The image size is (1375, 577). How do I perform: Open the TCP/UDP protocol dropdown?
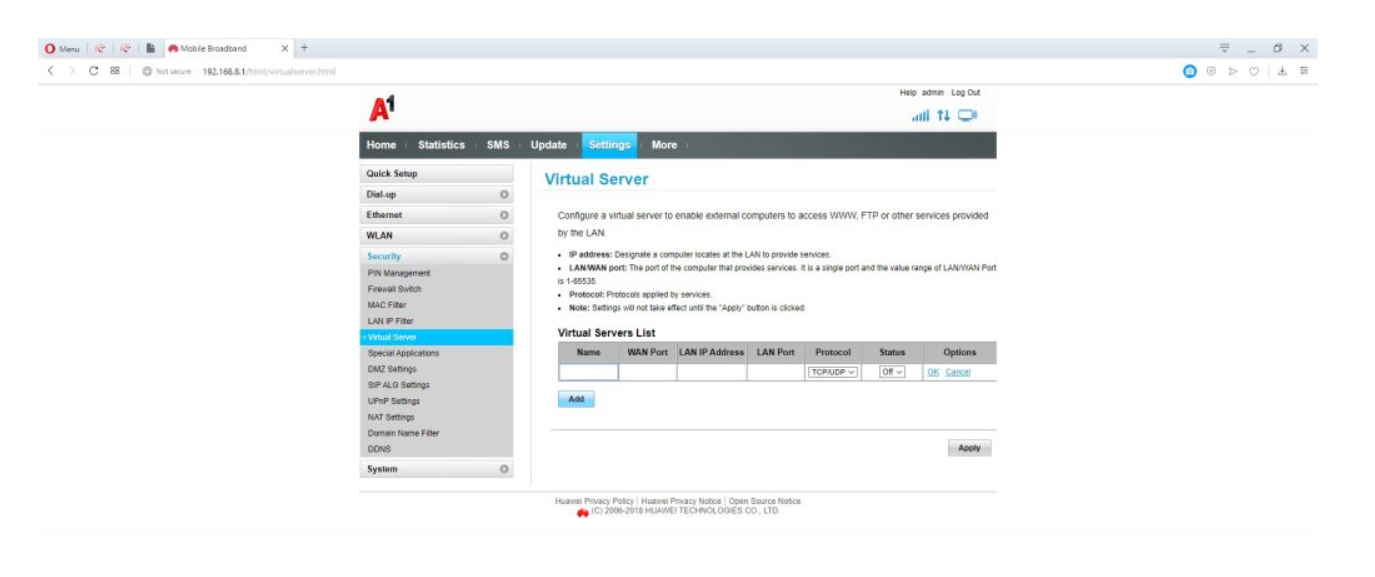click(x=833, y=372)
